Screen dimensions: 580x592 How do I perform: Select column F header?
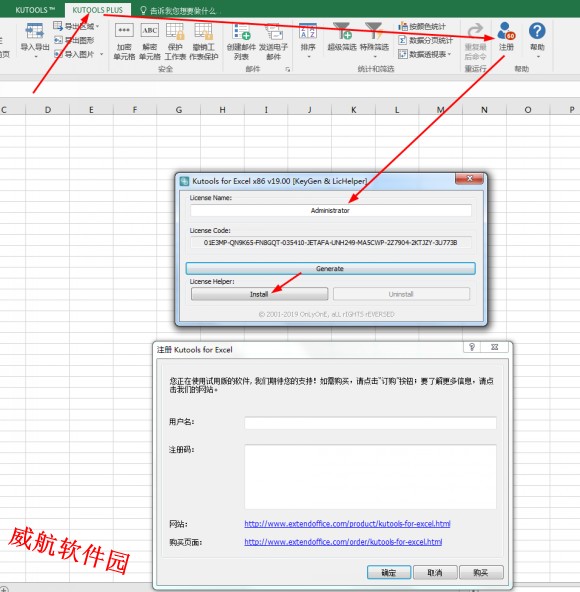pos(135,110)
